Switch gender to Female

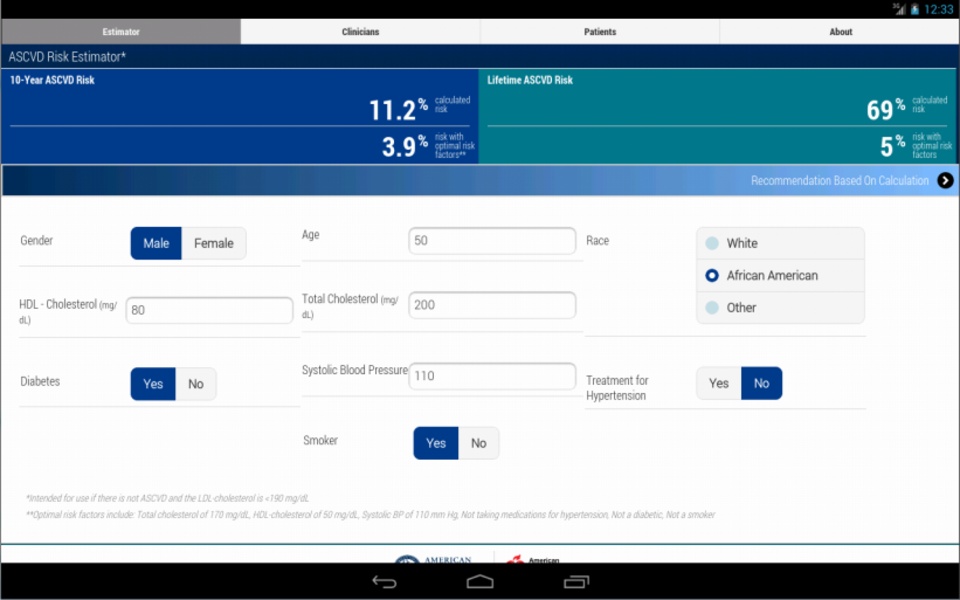tap(214, 244)
